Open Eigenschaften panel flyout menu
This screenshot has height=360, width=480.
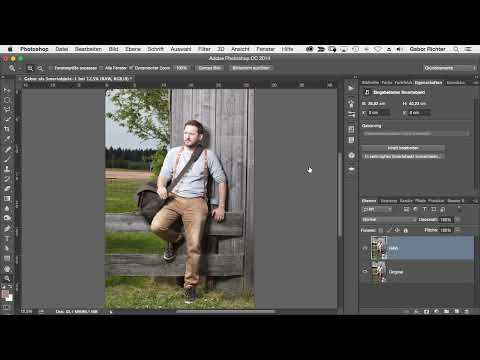[x=476, y=83]
